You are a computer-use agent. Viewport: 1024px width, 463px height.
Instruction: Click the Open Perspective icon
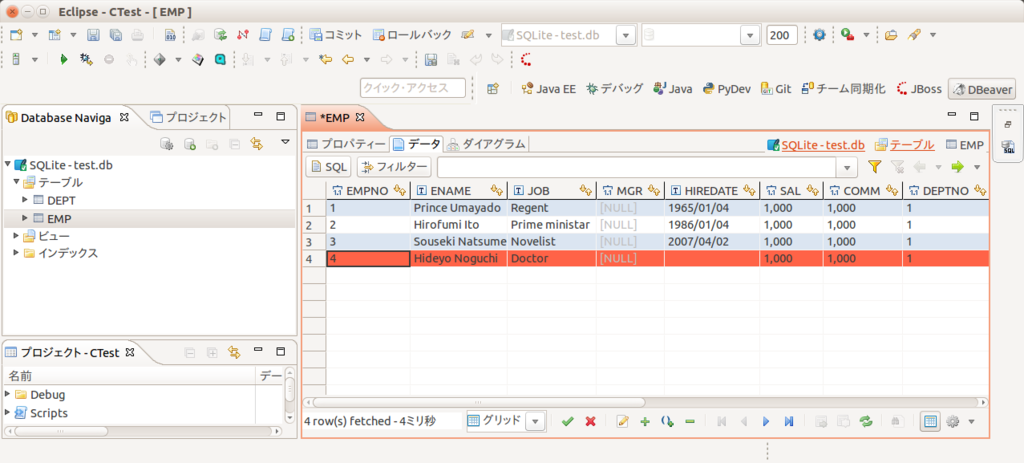coord(493,89)
